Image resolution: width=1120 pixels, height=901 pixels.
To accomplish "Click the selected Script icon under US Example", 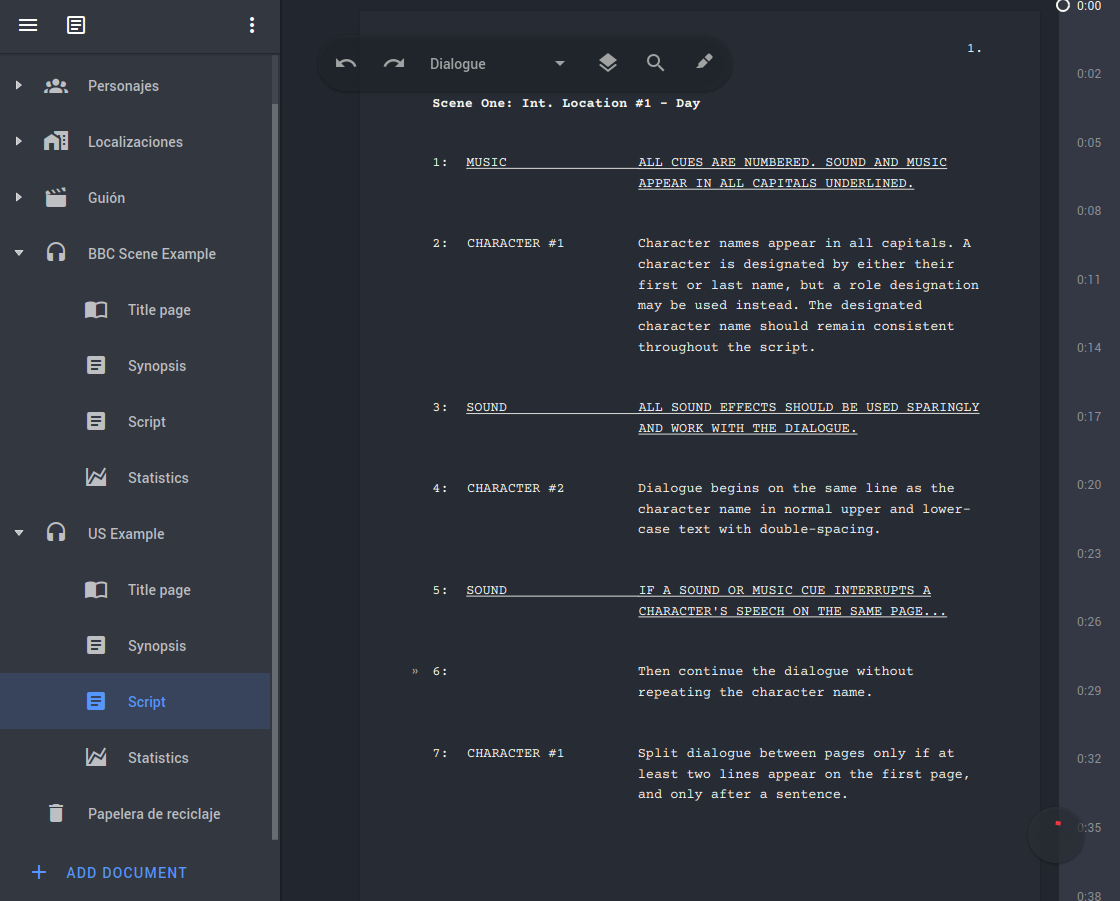I will (x=96, y=701).
